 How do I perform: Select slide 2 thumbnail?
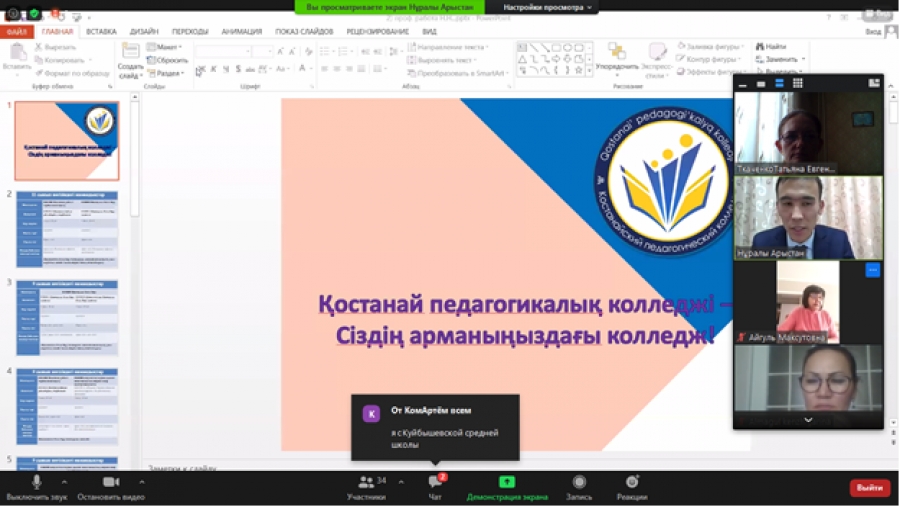tap(67, 230)
